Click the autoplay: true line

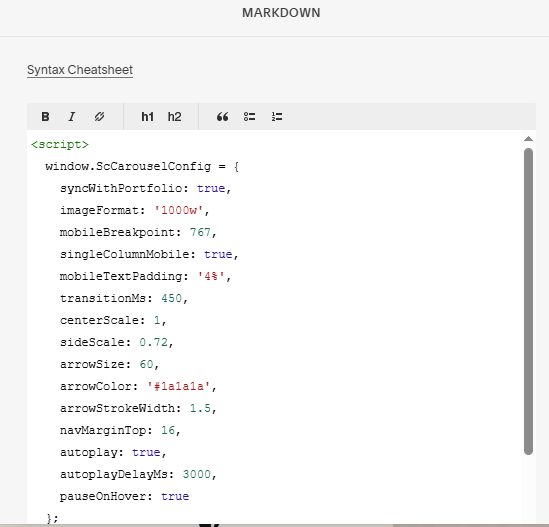tap(113, 452)
